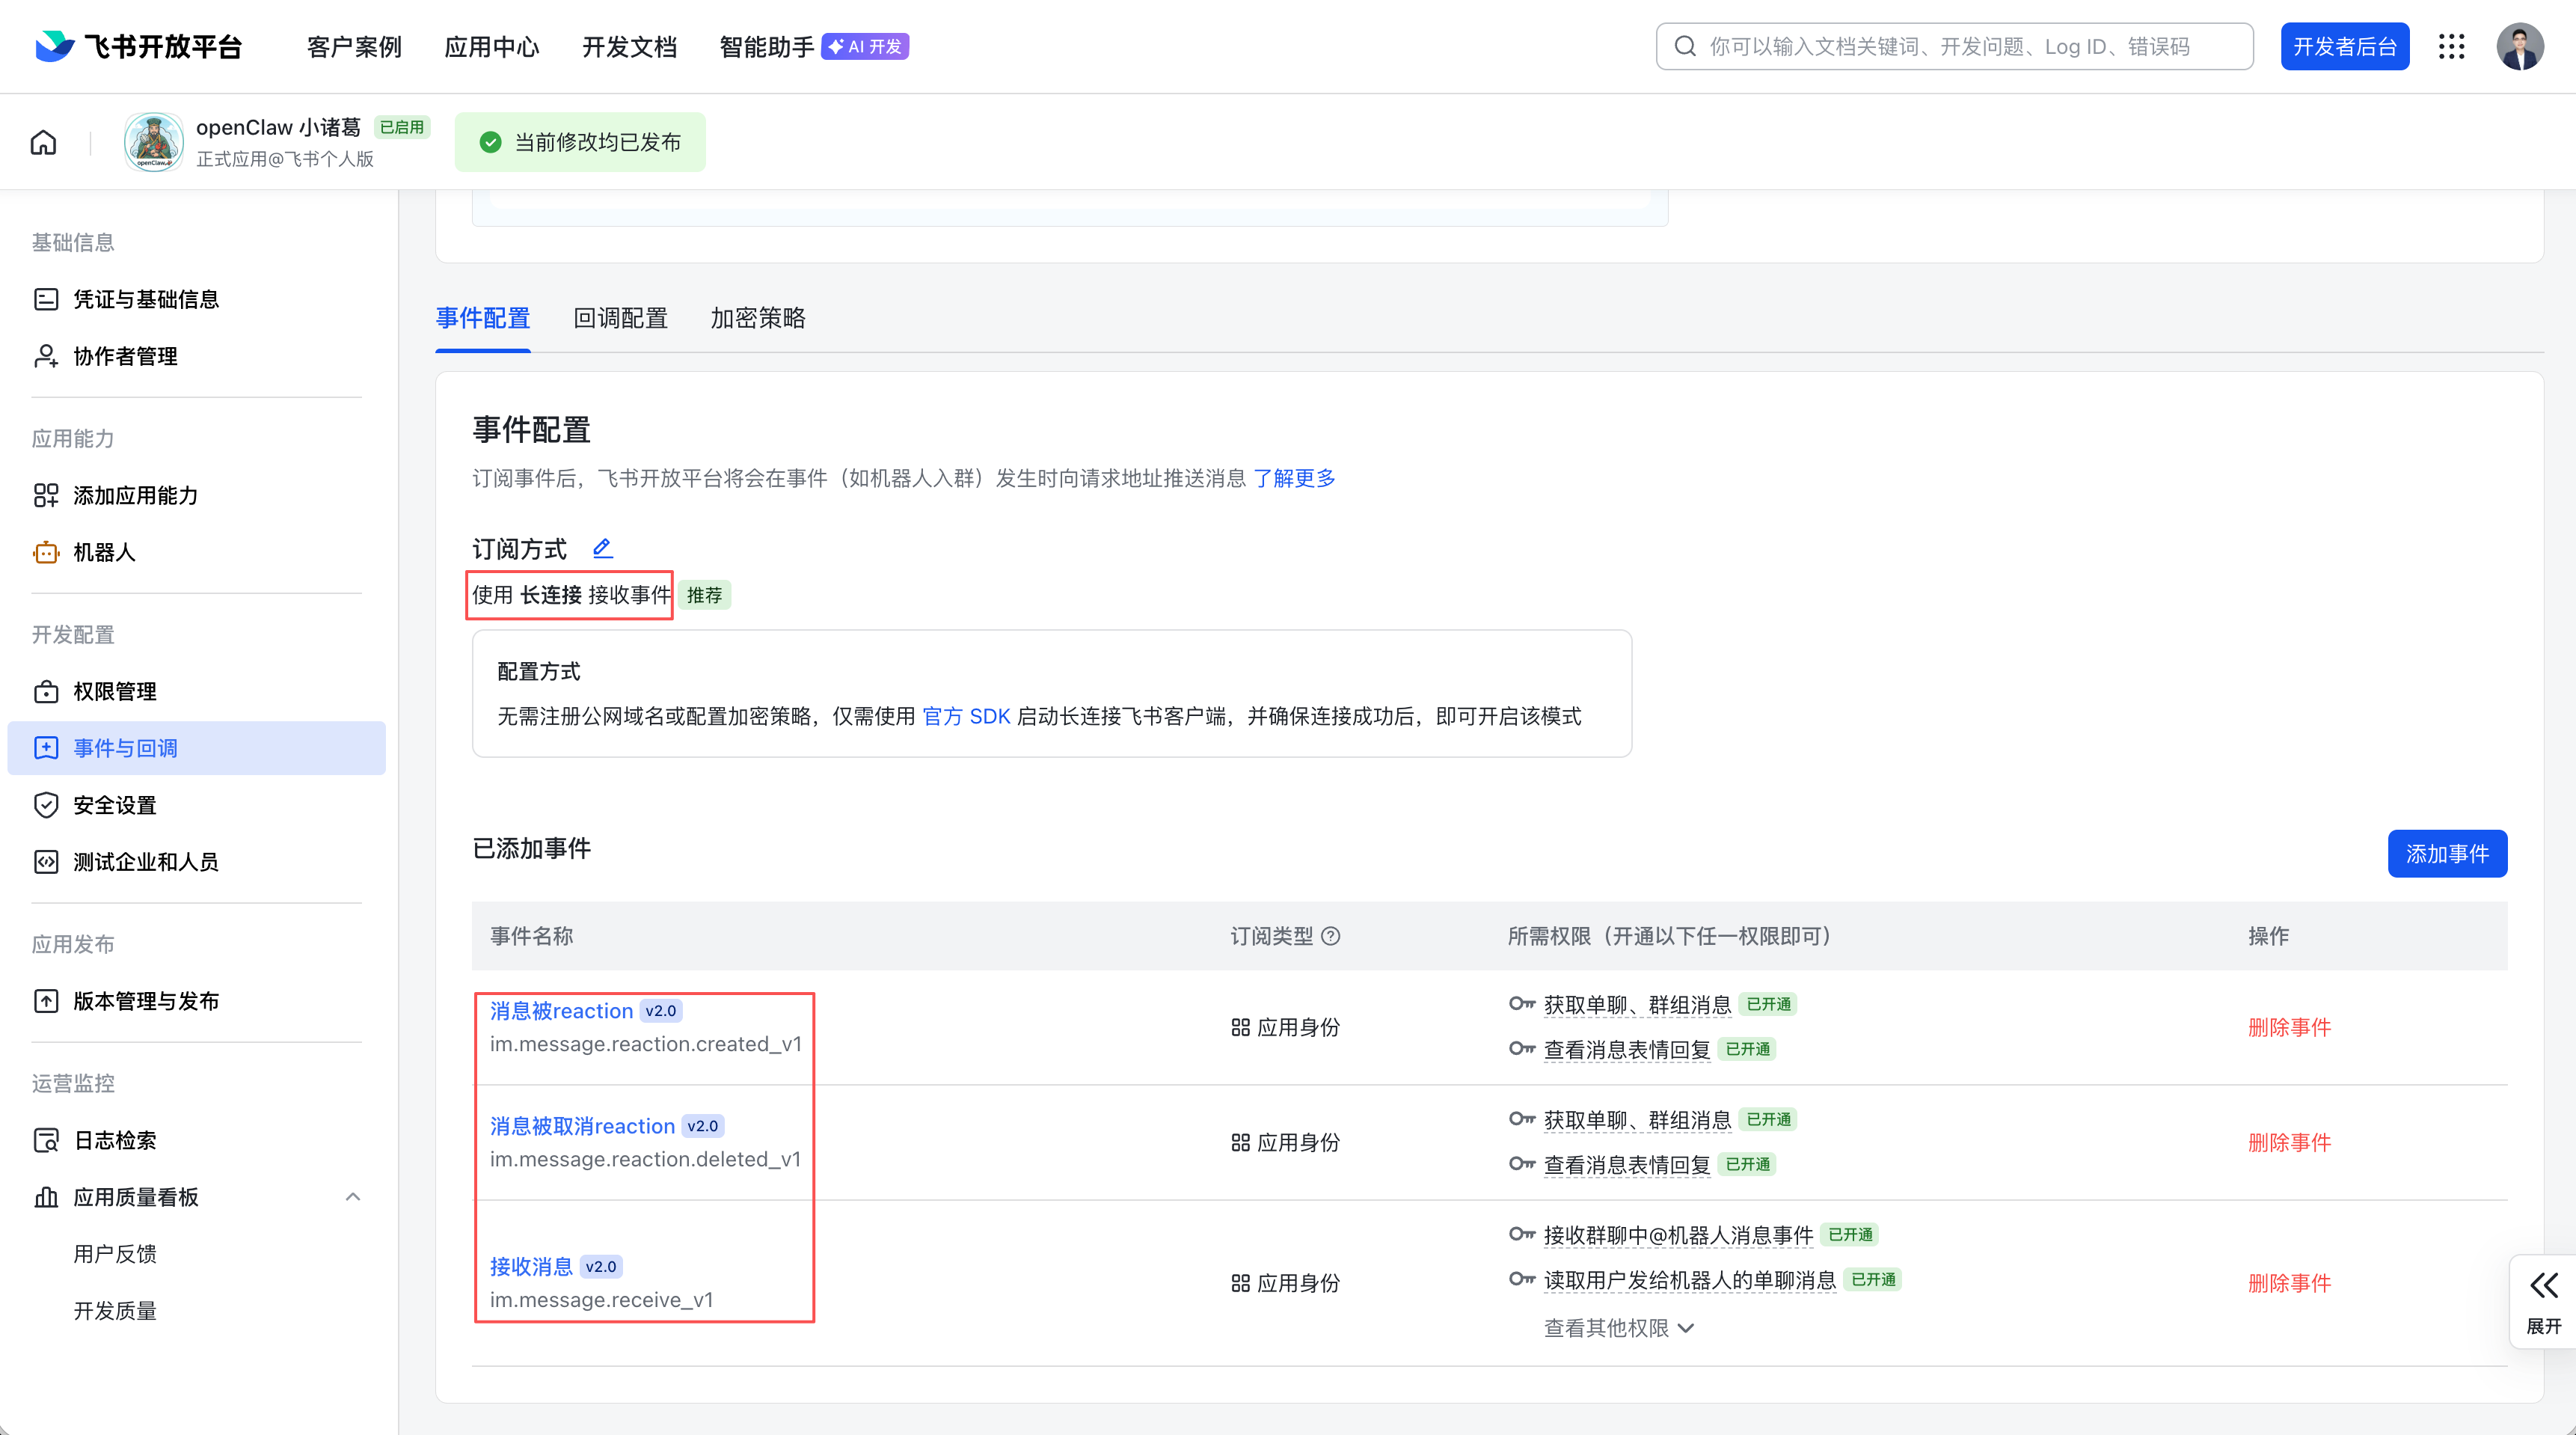Click the openClaw 小诸葛 app avatar
The height and width of the screenshot is (1435, 2576).
153,142
